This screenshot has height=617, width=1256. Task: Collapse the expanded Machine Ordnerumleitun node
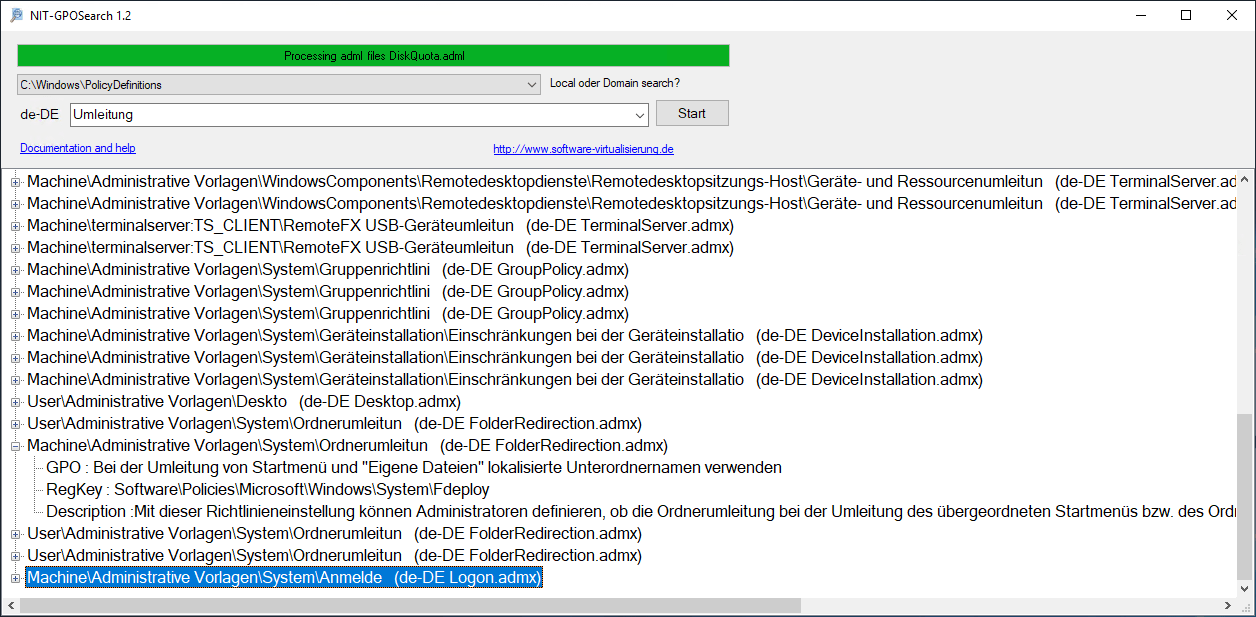click(x=15, y=446)
